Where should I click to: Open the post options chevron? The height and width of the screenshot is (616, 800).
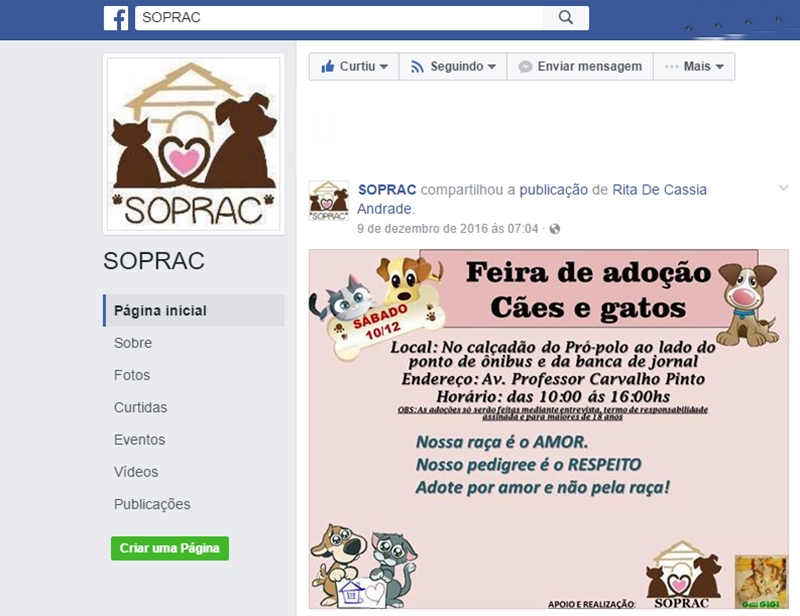point(784,188)
